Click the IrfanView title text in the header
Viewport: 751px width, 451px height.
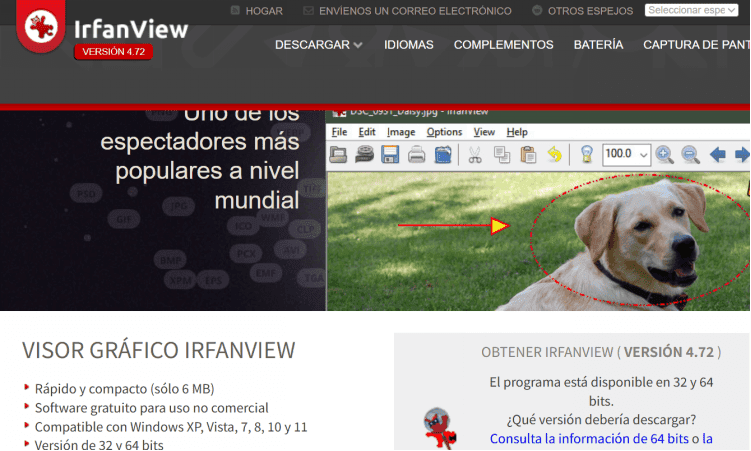(x=131, y=29)
